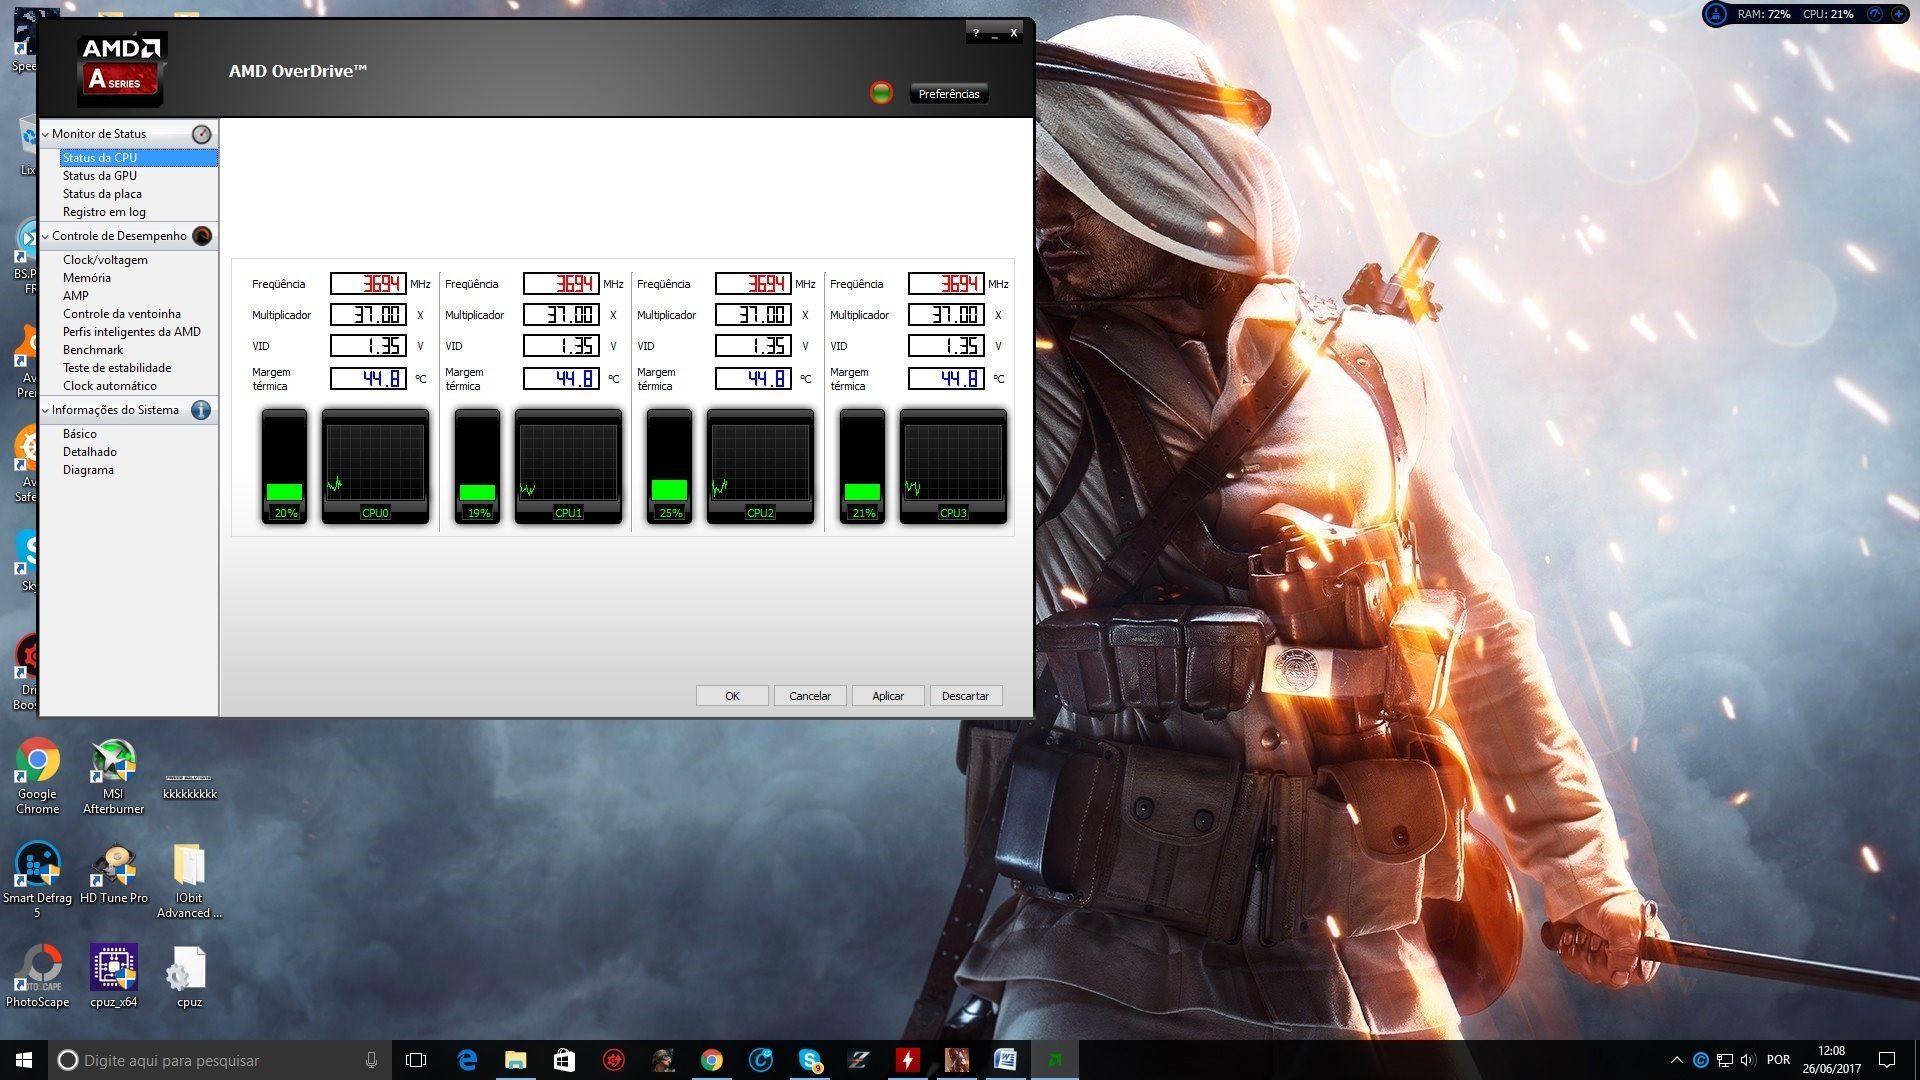Click the AMD OverDrive taskbar icon
The width and height of the screenshot is (1920, 1080).
point(1054,1060)
